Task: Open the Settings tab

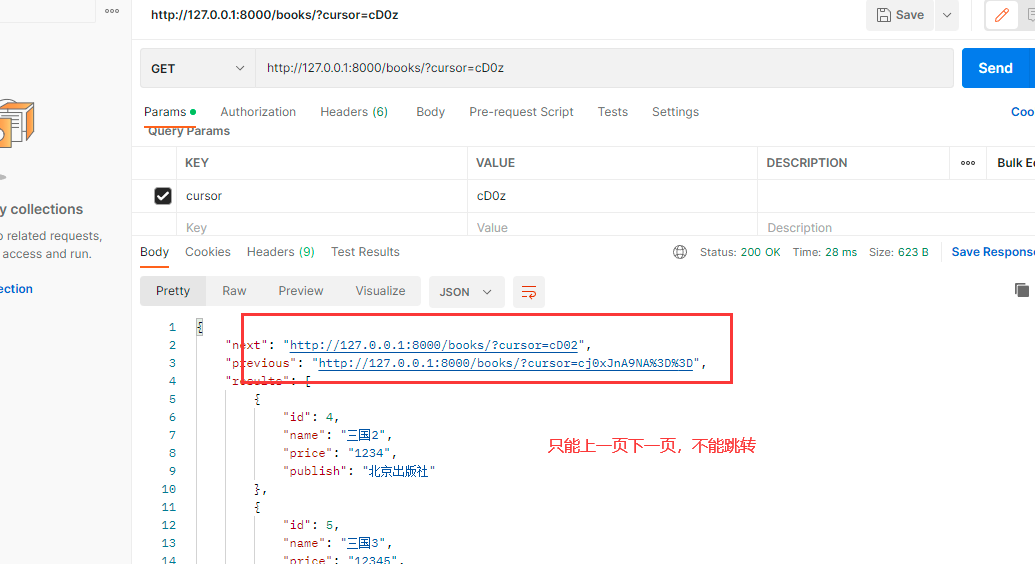Action: coord(675,112)
